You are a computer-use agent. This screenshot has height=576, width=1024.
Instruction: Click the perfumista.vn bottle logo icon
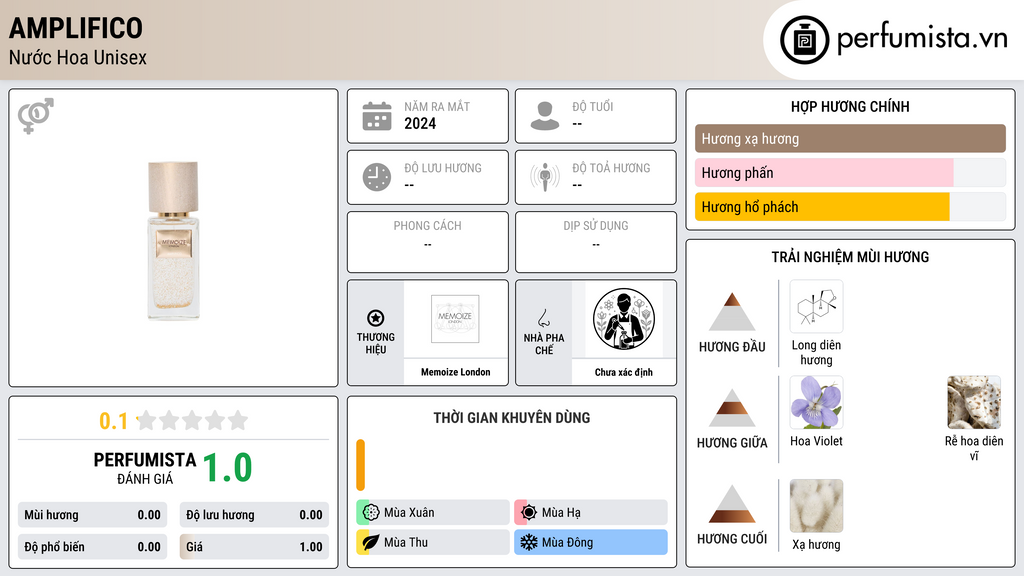804,40
